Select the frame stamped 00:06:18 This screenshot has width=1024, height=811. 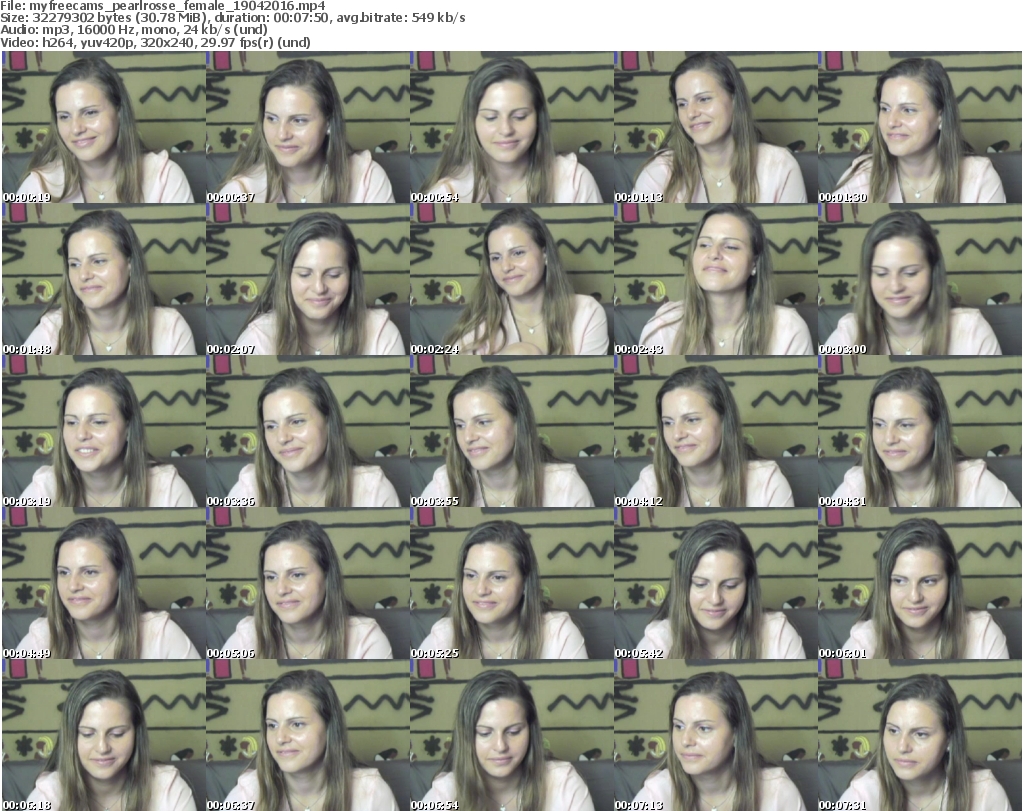pos(104,735)
